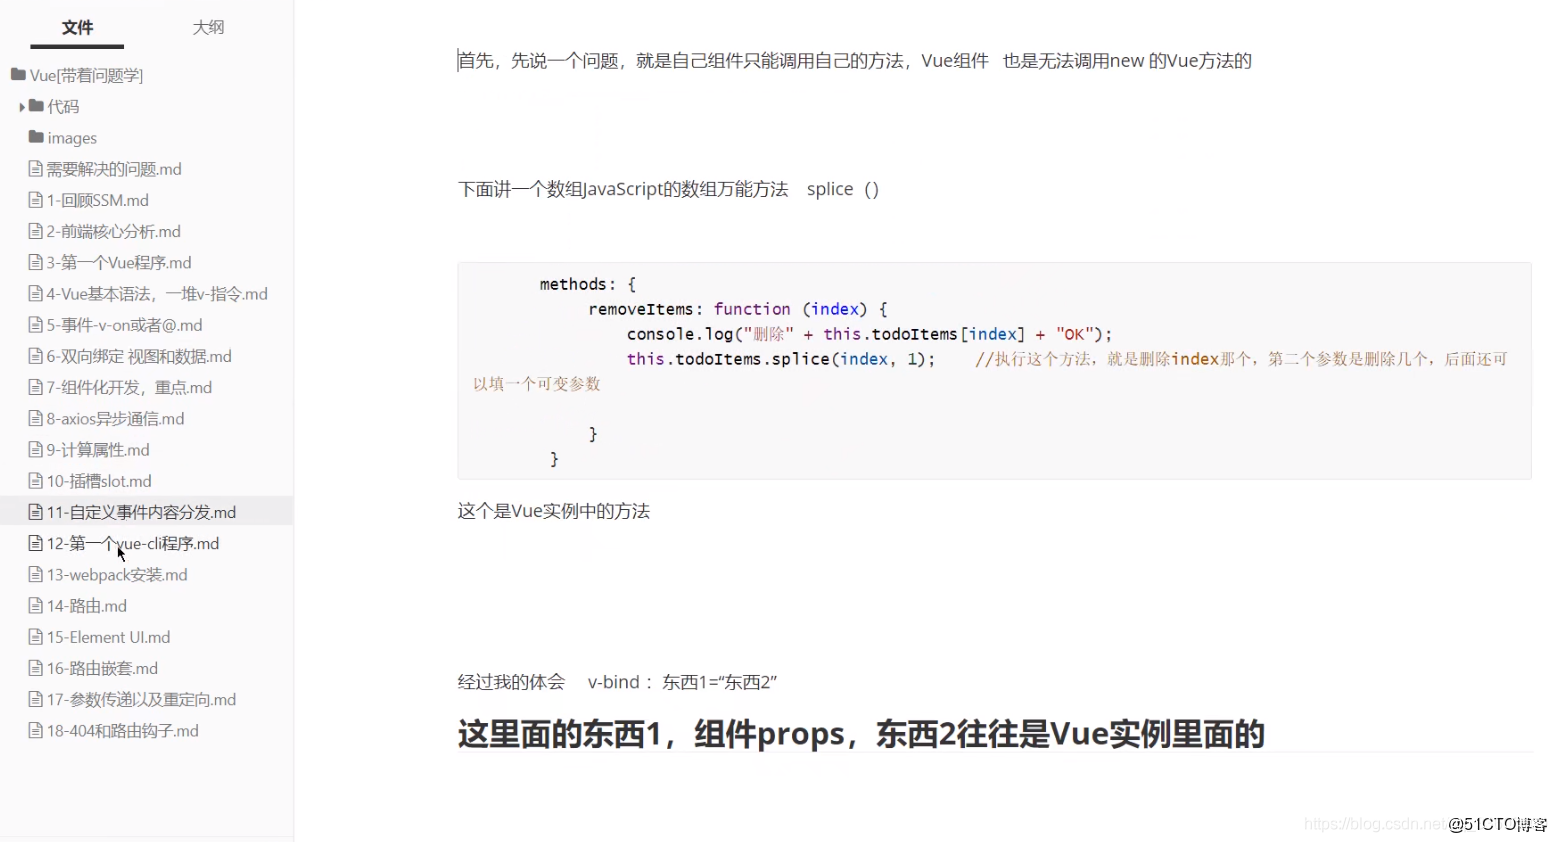Image resolution: width=1557 pixels, height=842 pixels.
Task: Place cursor in first paragraph starting 首先
Action: click(x=855, y=61)
